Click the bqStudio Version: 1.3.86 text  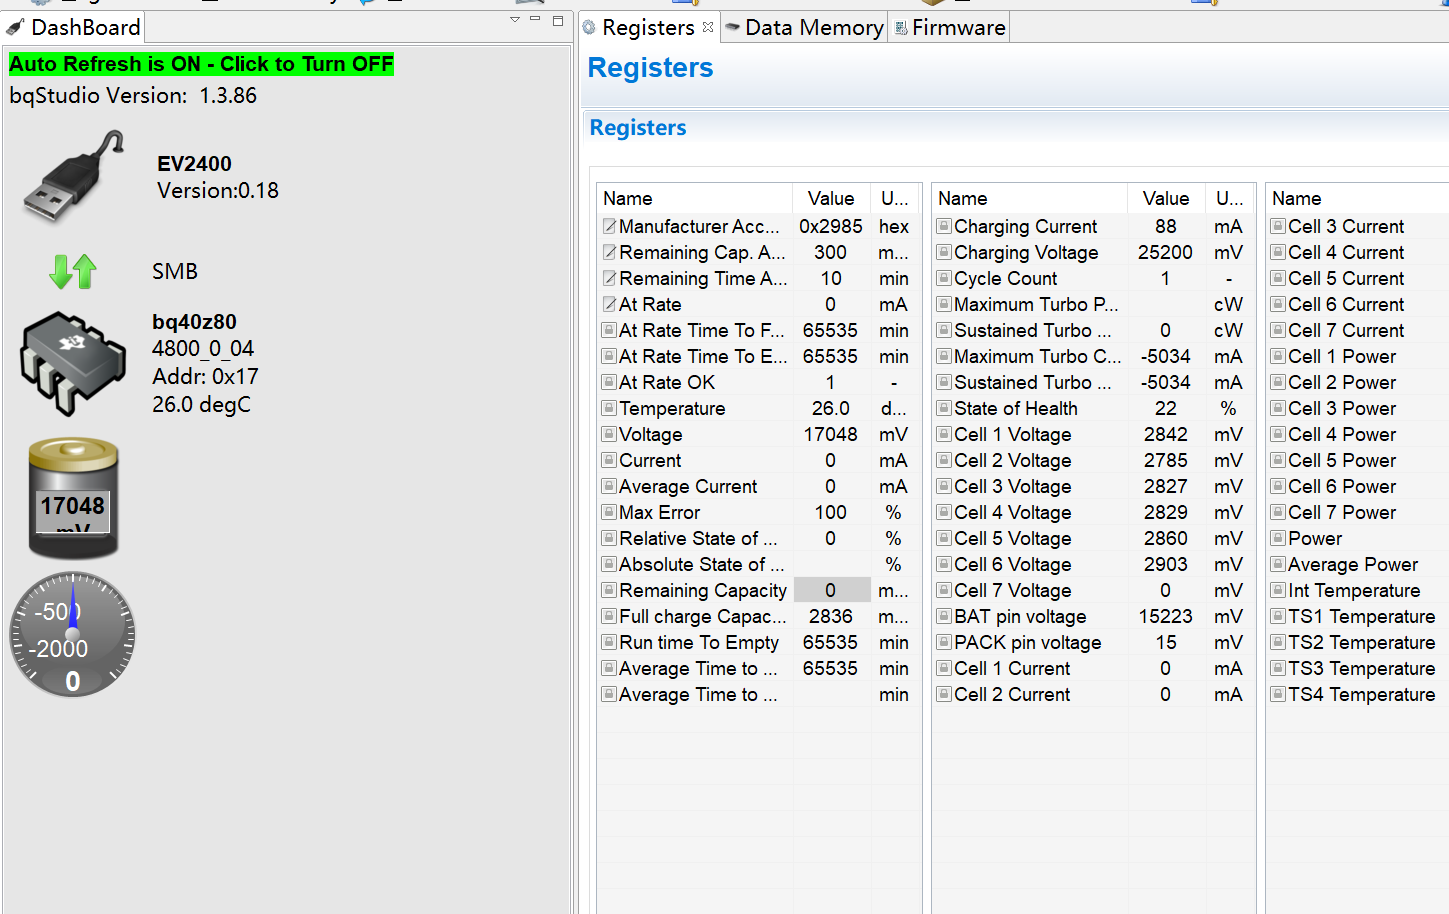pos(133,95)
